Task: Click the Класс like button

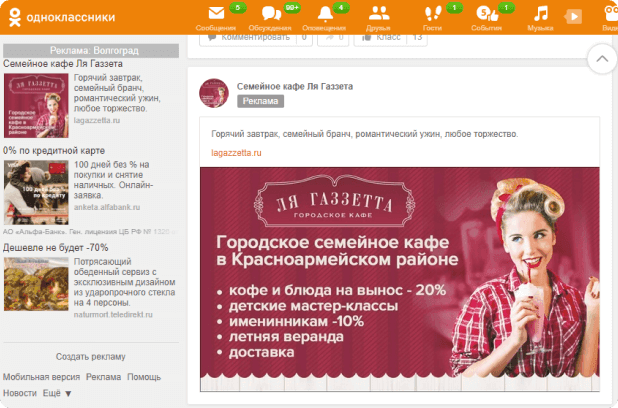Action: pyautogui.click(x=390, y=38)
